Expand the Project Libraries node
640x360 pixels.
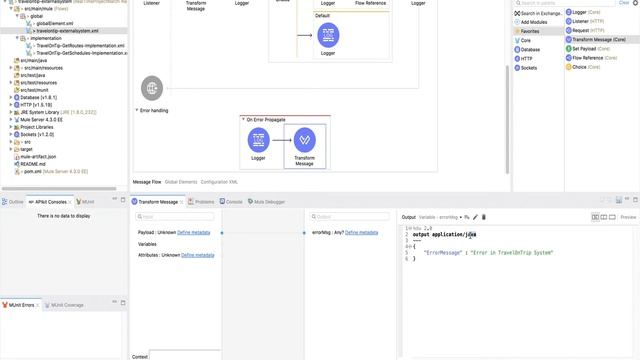coord(11,127)
